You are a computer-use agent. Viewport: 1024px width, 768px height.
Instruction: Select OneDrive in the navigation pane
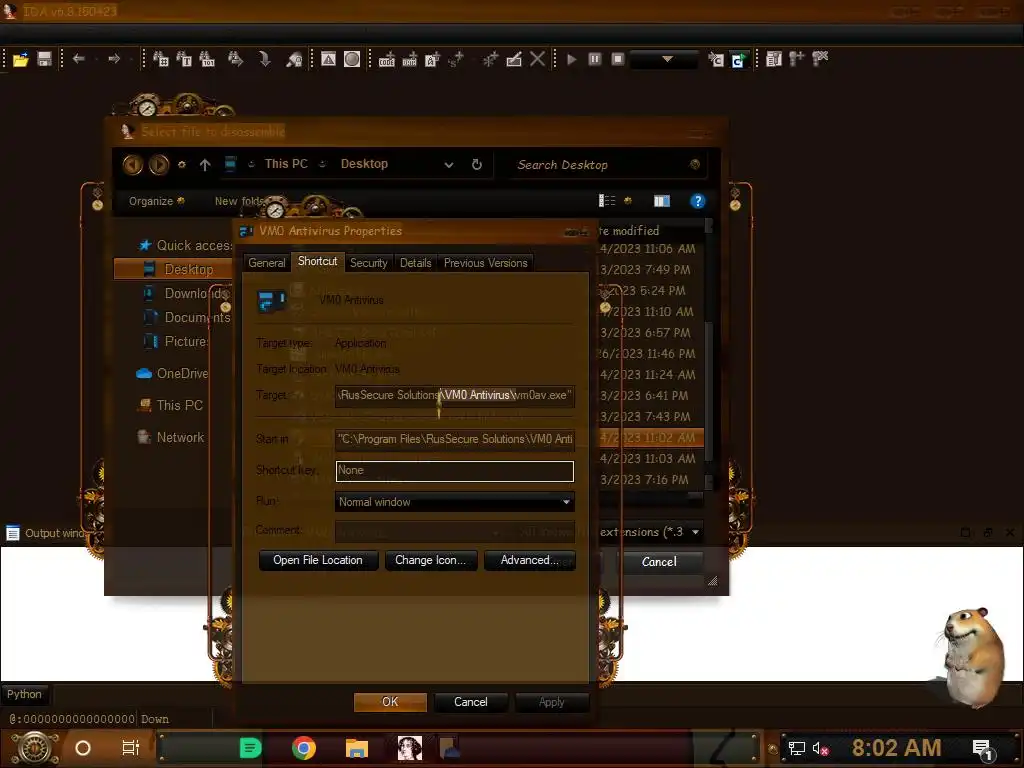[x=172, y=374]
